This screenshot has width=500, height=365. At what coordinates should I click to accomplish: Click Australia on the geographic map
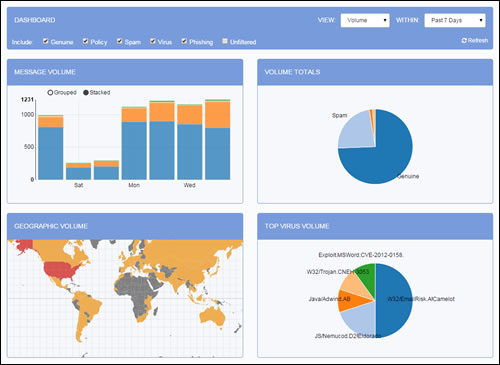[x=213, y=316]
